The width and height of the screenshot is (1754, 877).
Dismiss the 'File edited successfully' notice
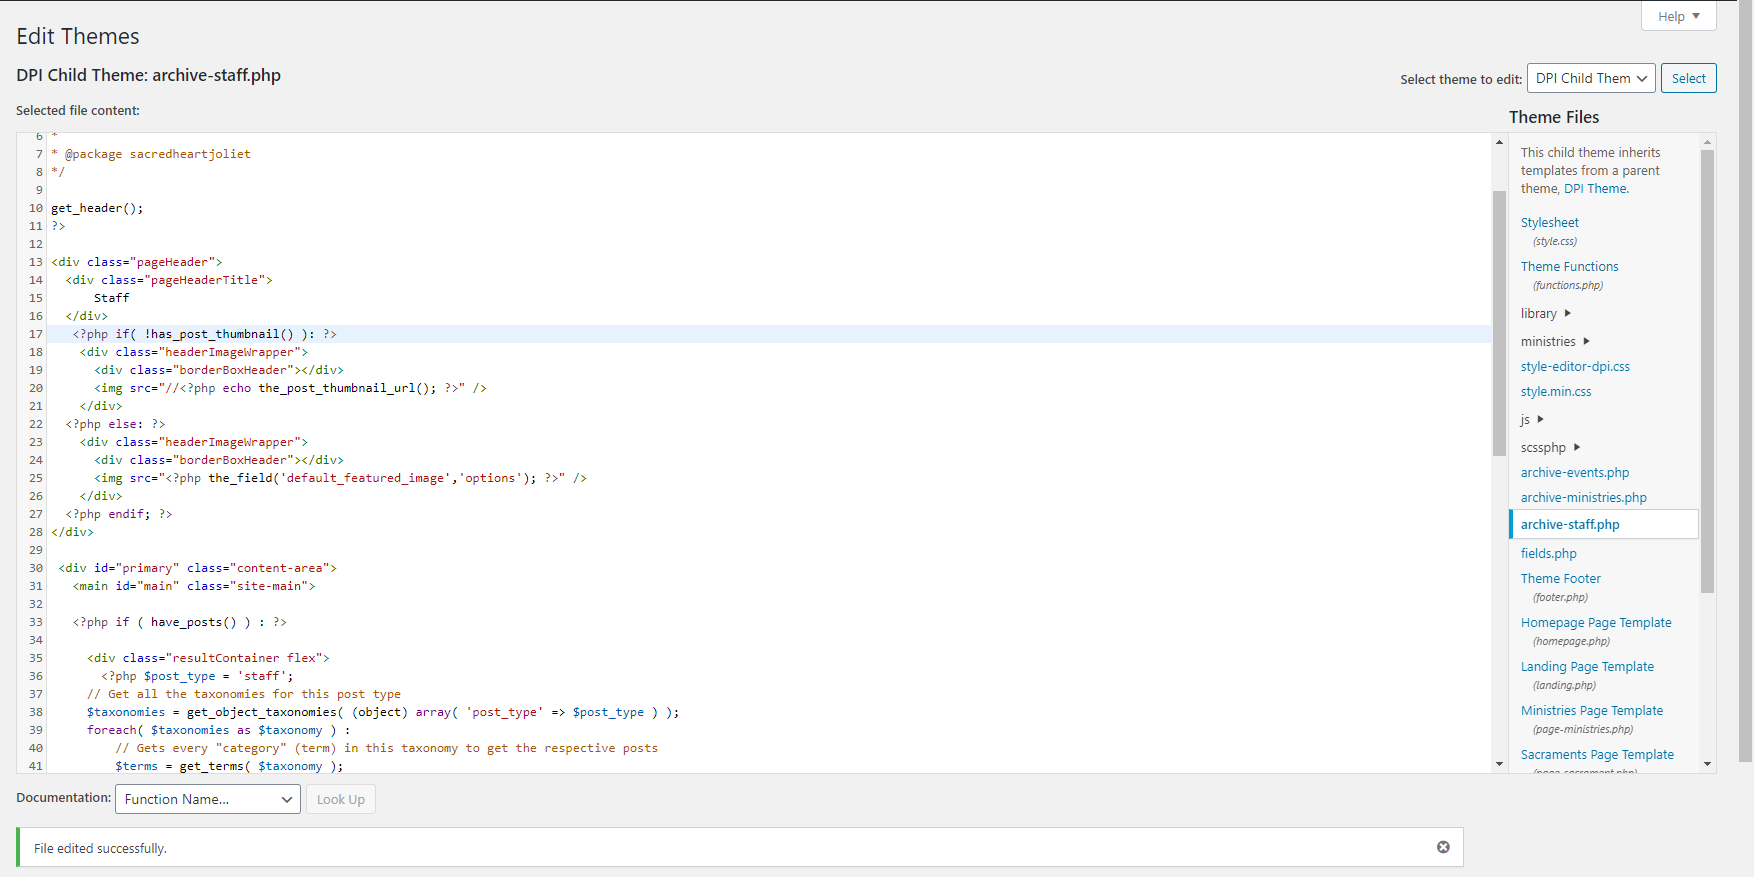click(x=1443, y=847)
